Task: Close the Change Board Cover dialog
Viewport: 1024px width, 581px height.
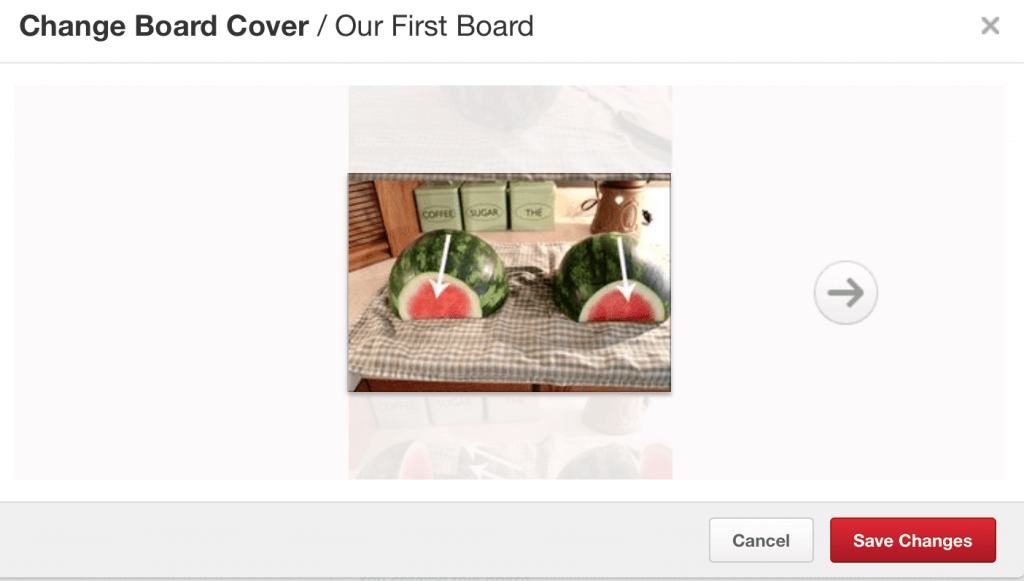Action: pos(990,25)
